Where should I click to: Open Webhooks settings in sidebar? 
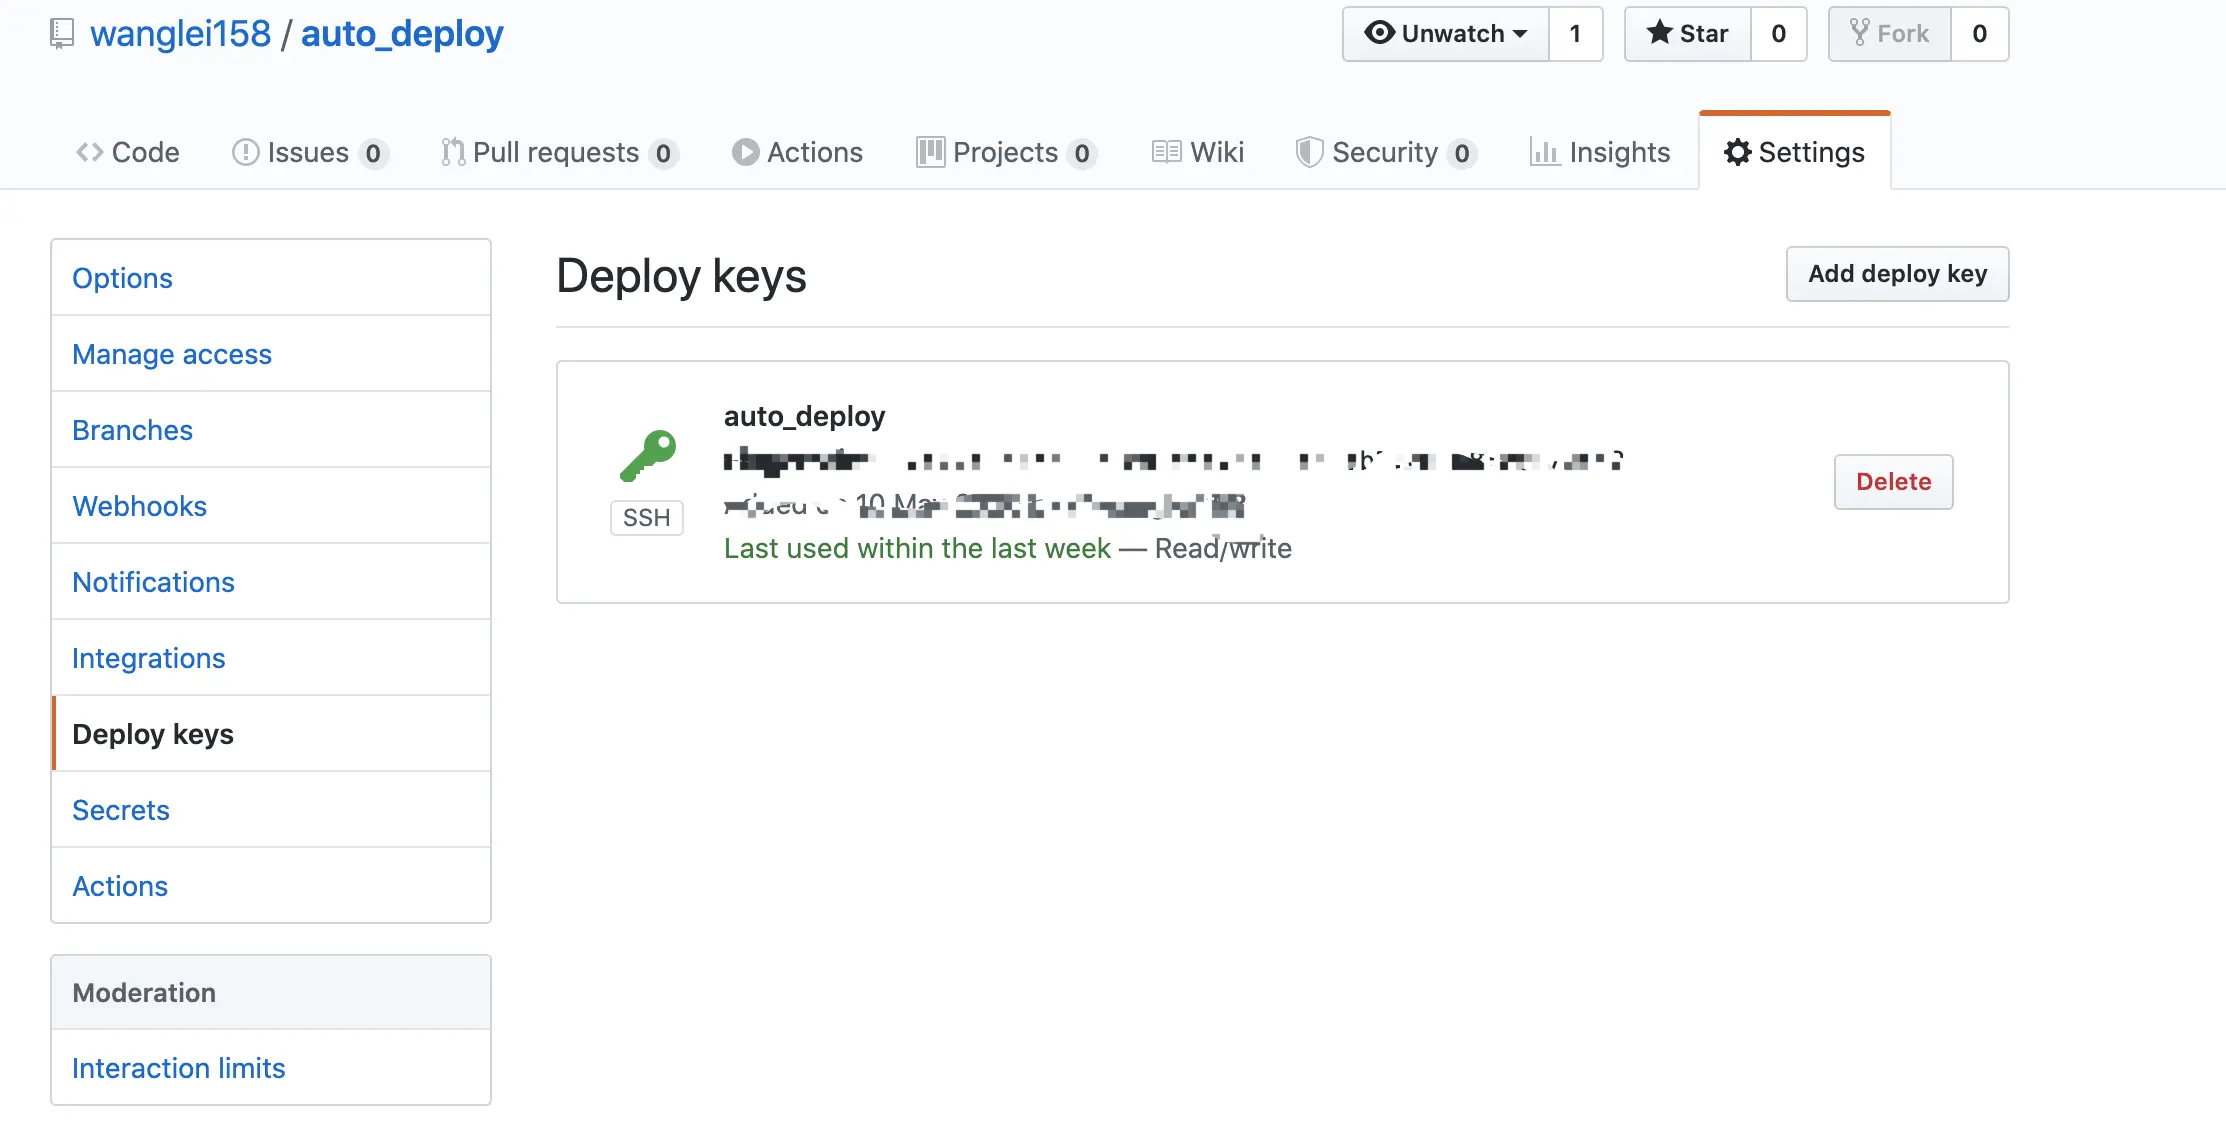(x=139, y=506)
